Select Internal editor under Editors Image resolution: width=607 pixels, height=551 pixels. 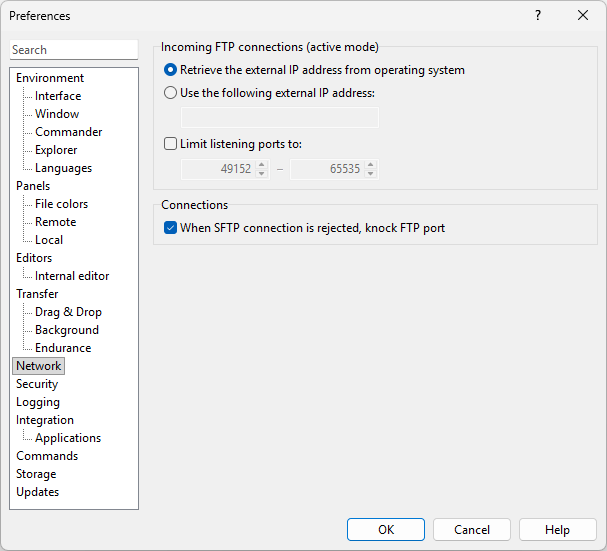[72, 276]
